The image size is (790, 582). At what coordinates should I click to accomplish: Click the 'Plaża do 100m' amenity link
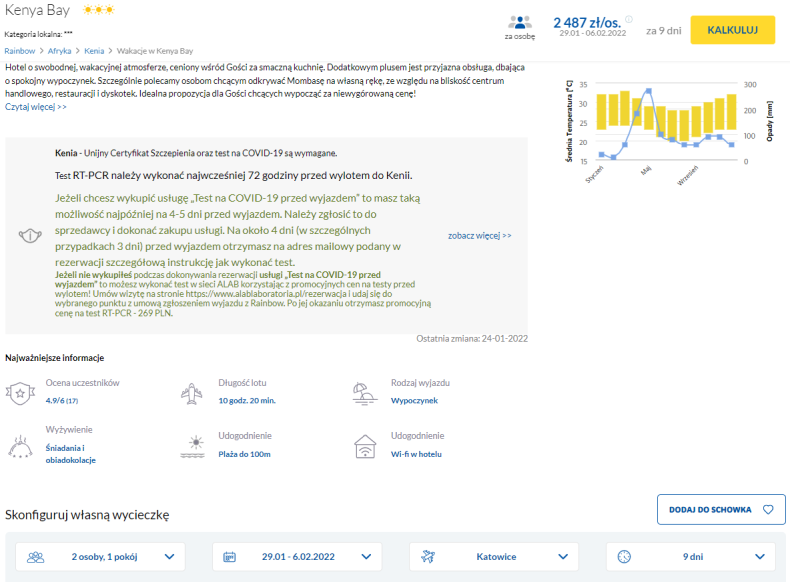click(244, 454)
